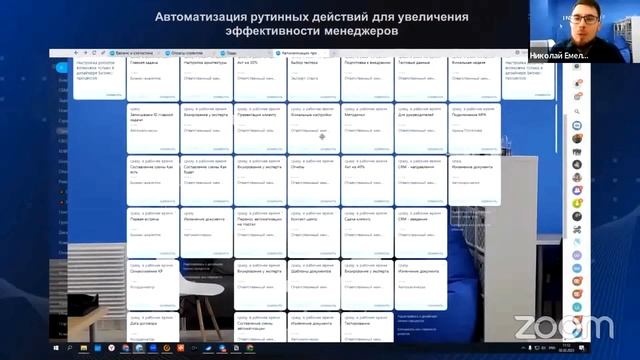Screen dimensions: 640x360
Task: Select the active Автоматизация browser tab
Action: tap(300, 53)
